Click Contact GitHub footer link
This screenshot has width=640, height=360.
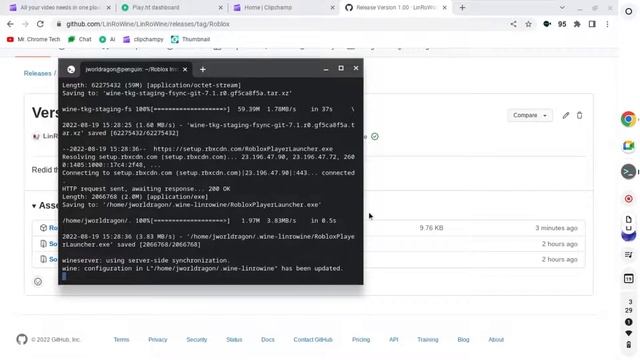313,340
